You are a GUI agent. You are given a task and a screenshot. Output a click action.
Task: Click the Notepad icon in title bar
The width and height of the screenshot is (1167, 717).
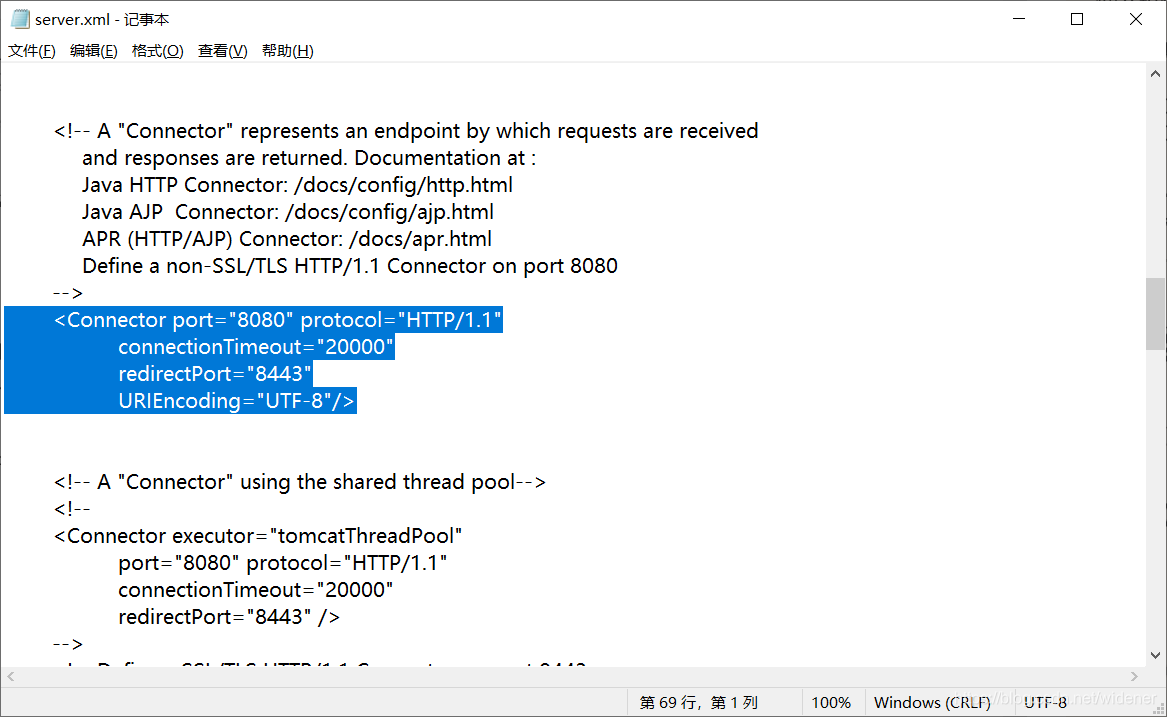[x=20, y=19]
